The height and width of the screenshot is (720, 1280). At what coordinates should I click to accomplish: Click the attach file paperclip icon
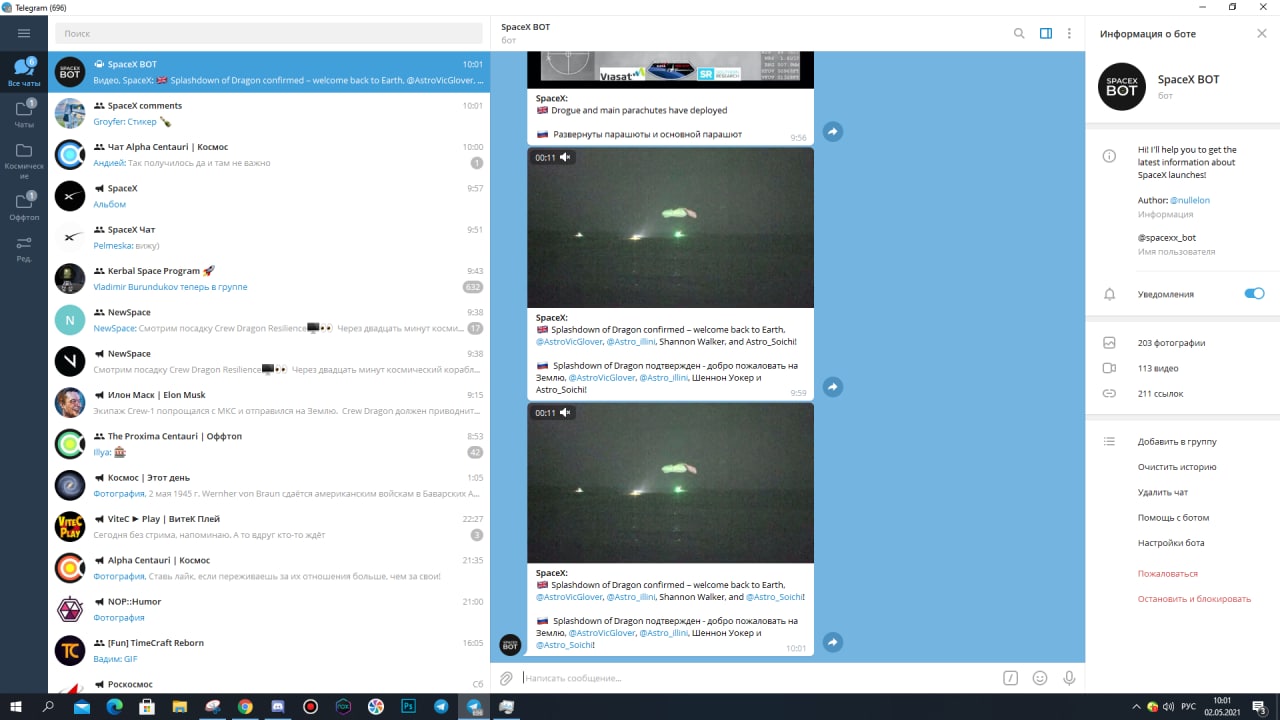pos(506,678)
